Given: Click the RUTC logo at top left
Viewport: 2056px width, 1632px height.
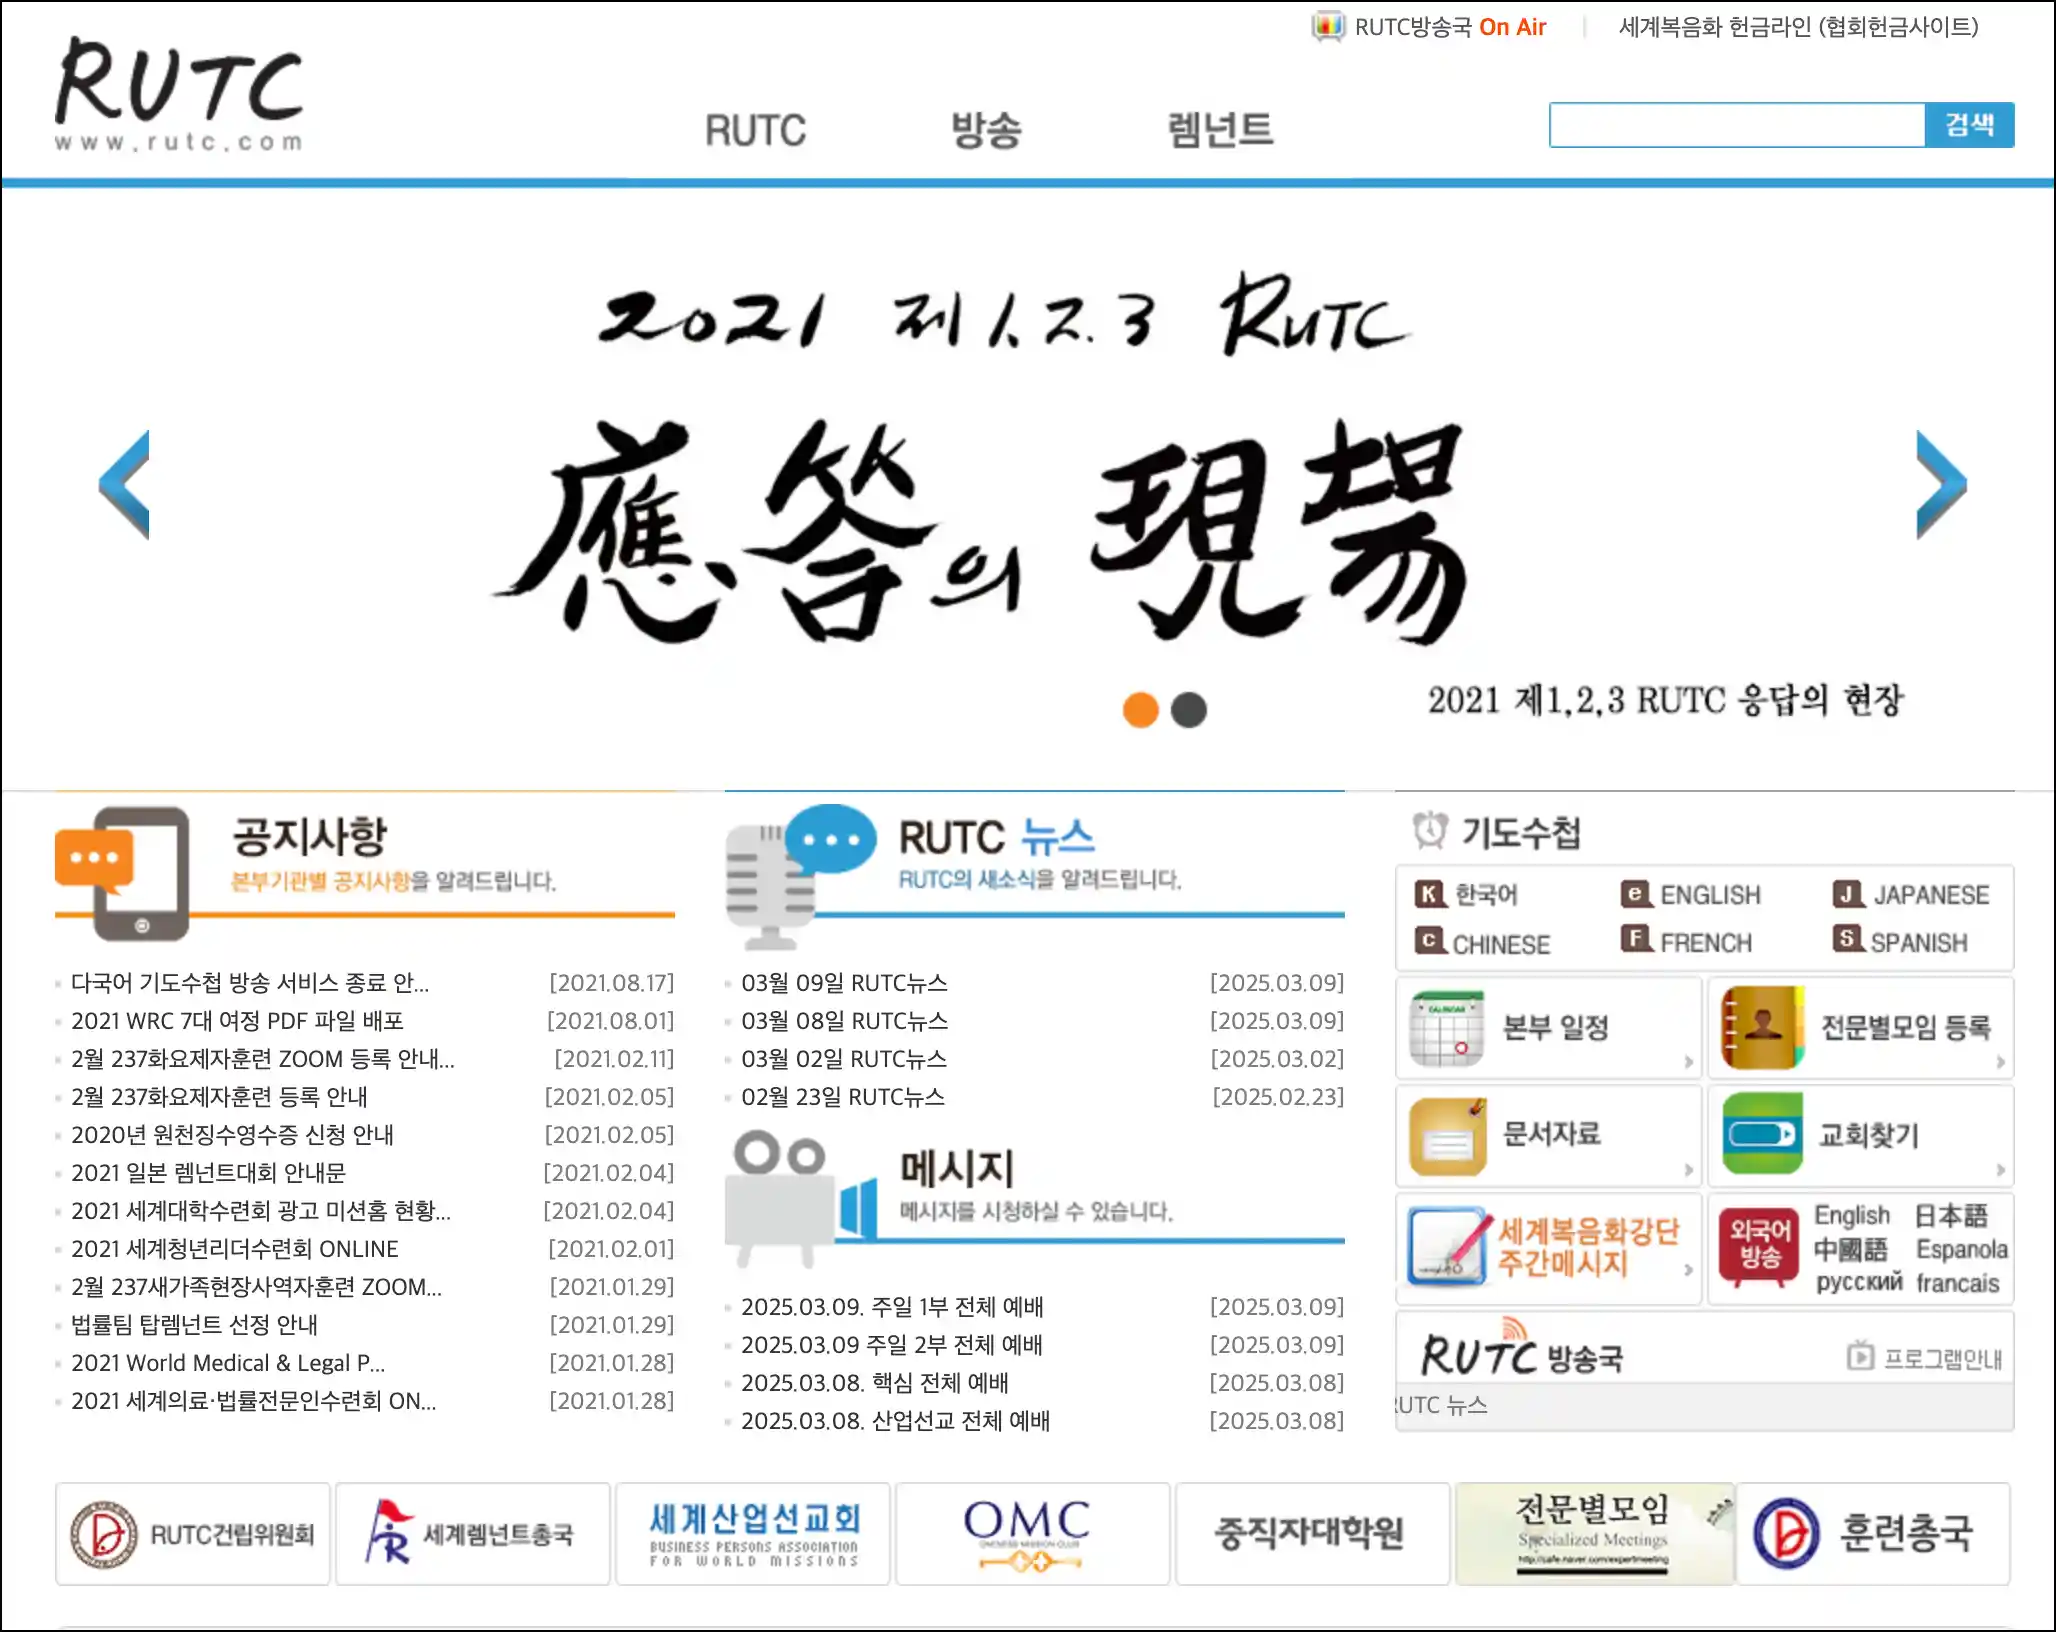Looking at the screenshot, I should pos(179,93).
